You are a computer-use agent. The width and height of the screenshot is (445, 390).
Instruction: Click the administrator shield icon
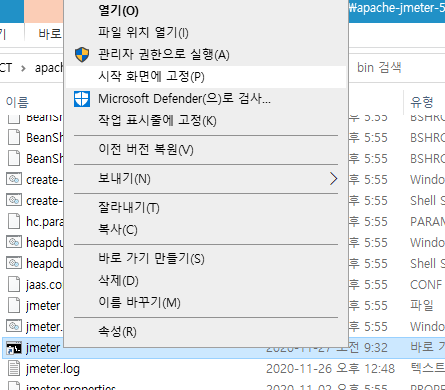click(x=82, y=55)
